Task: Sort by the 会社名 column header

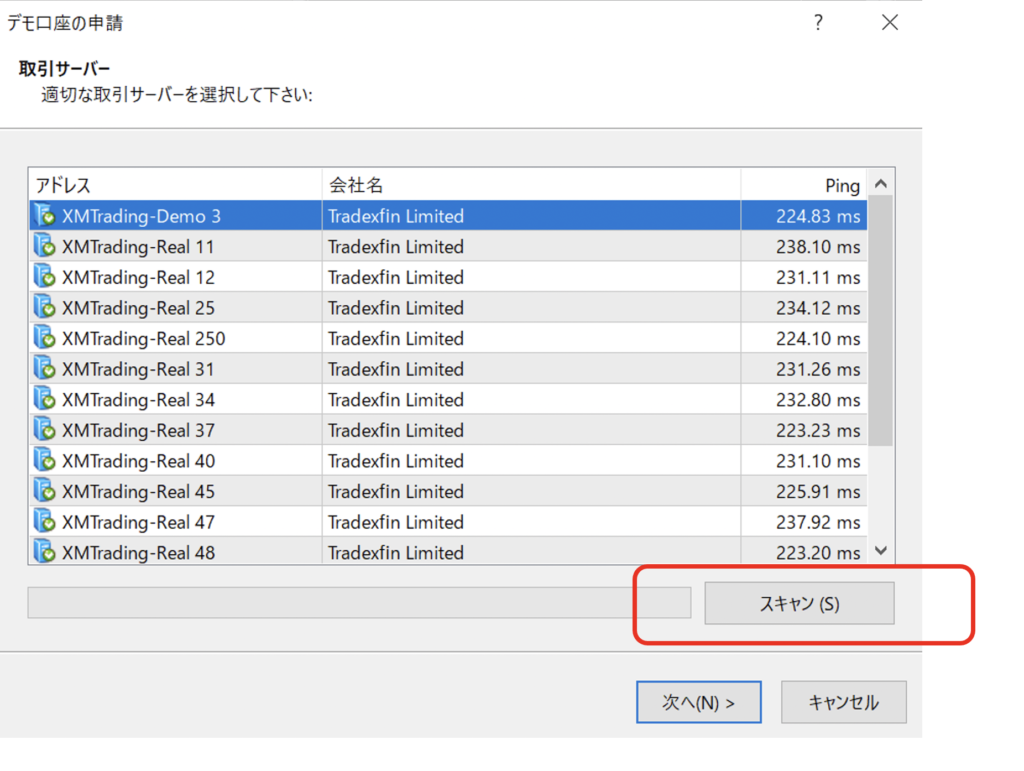Action: (x=531, y=185)
